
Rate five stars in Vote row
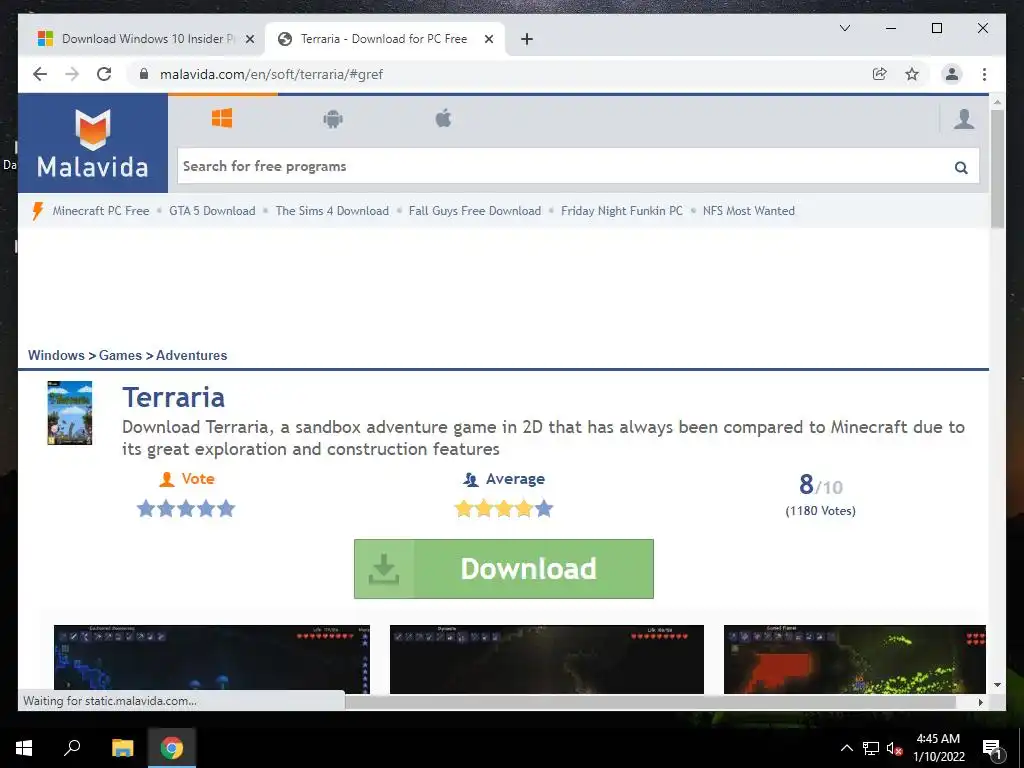[x=226, y=508]
